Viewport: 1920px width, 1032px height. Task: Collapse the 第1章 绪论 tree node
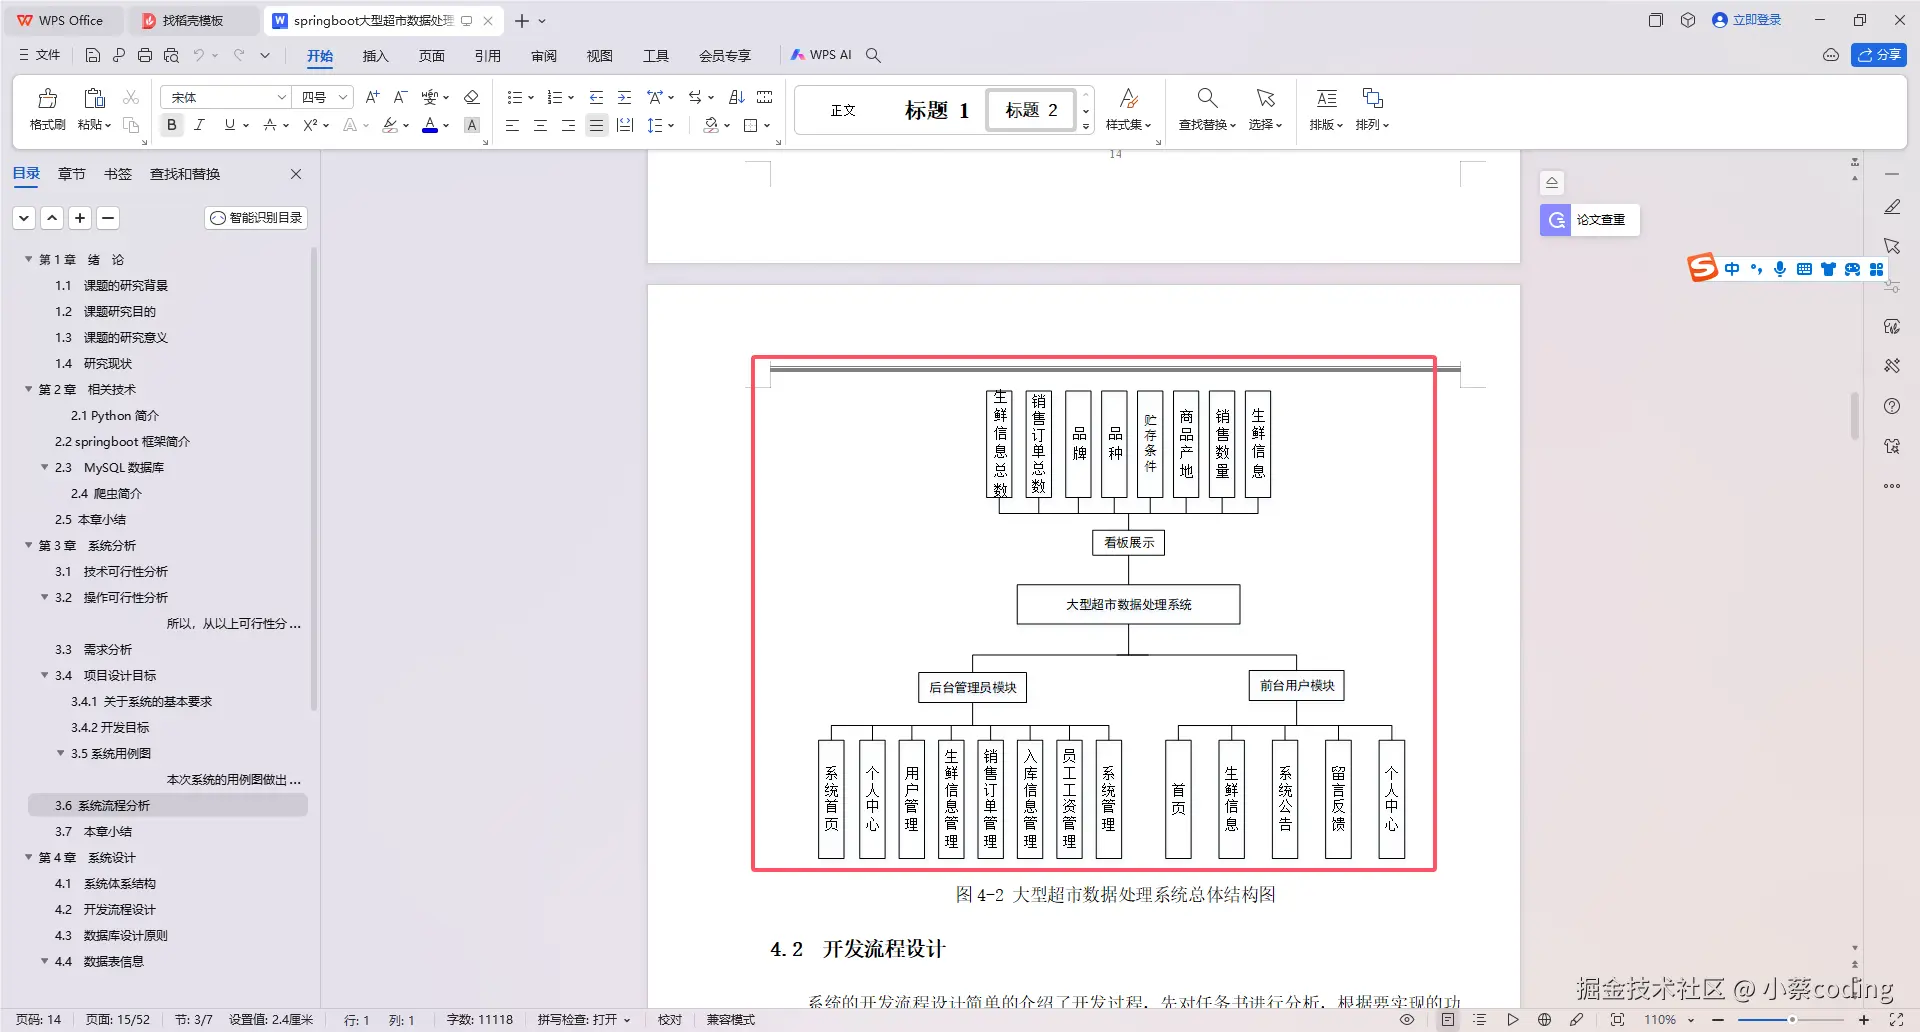coord(28,259)
